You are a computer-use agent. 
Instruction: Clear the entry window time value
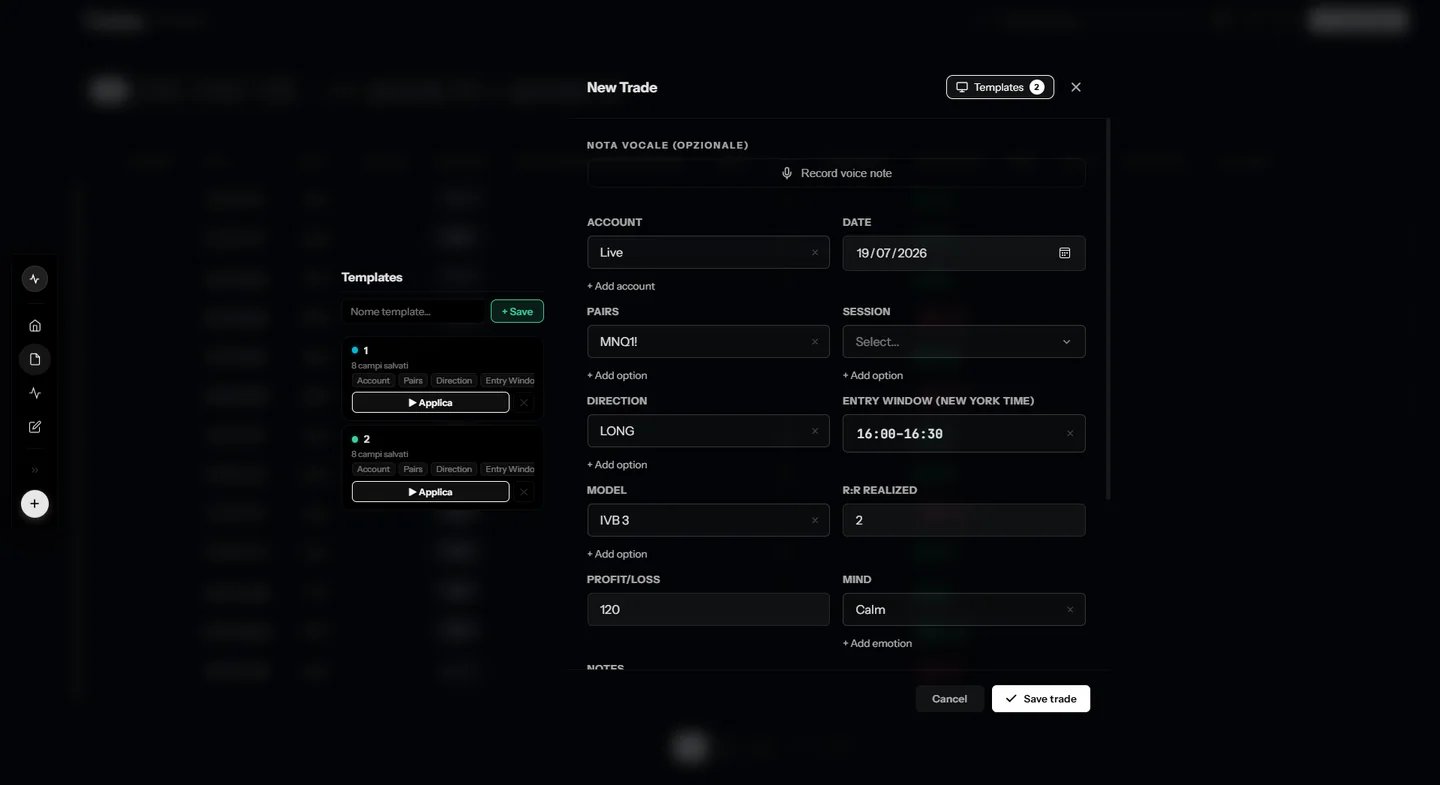point(1070,433)
